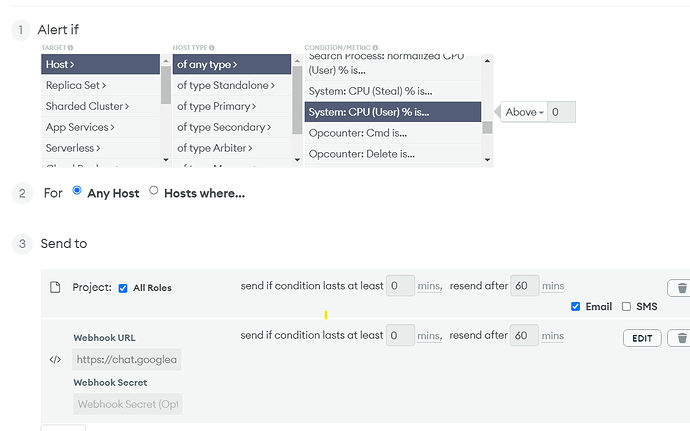Open the Above threshold operator dropdown
Screen dimensions: 690x431
524,113
